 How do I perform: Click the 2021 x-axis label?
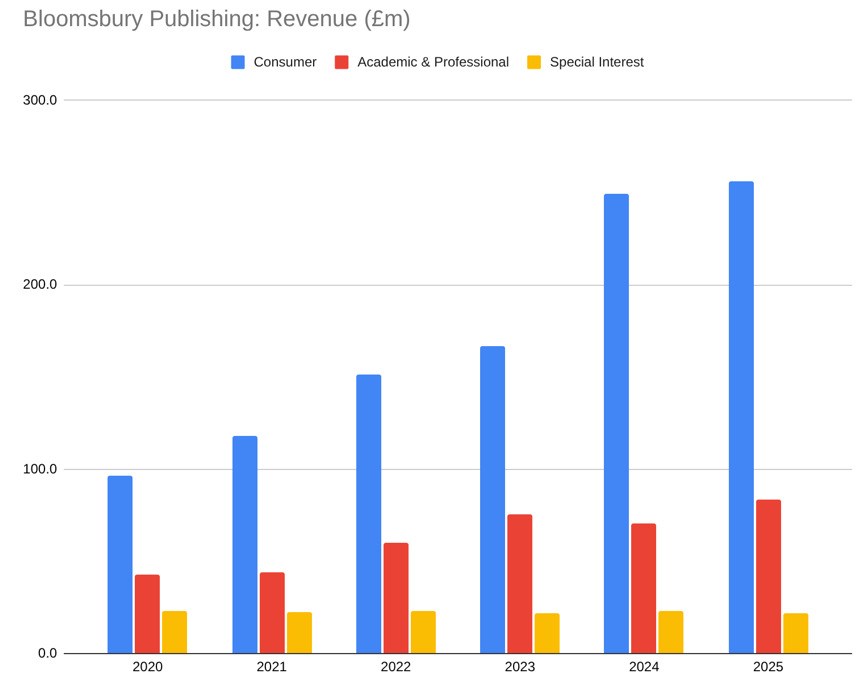point(271,667)
